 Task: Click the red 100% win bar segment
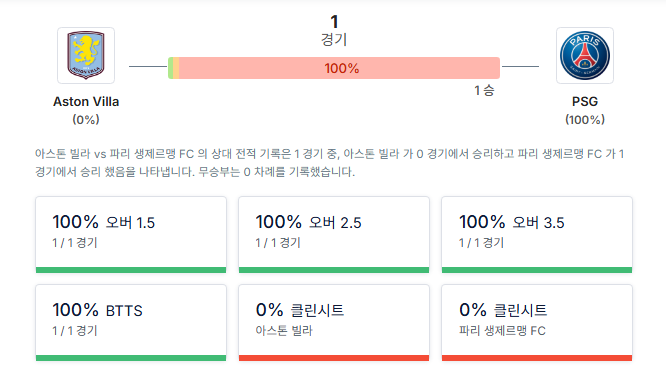point(339,68)
